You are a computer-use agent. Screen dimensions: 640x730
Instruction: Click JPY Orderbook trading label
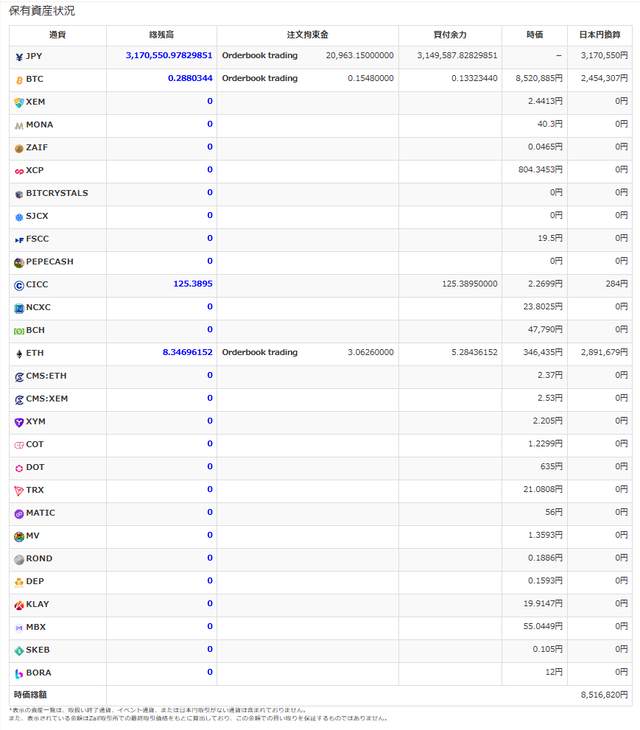coord(260,55)
